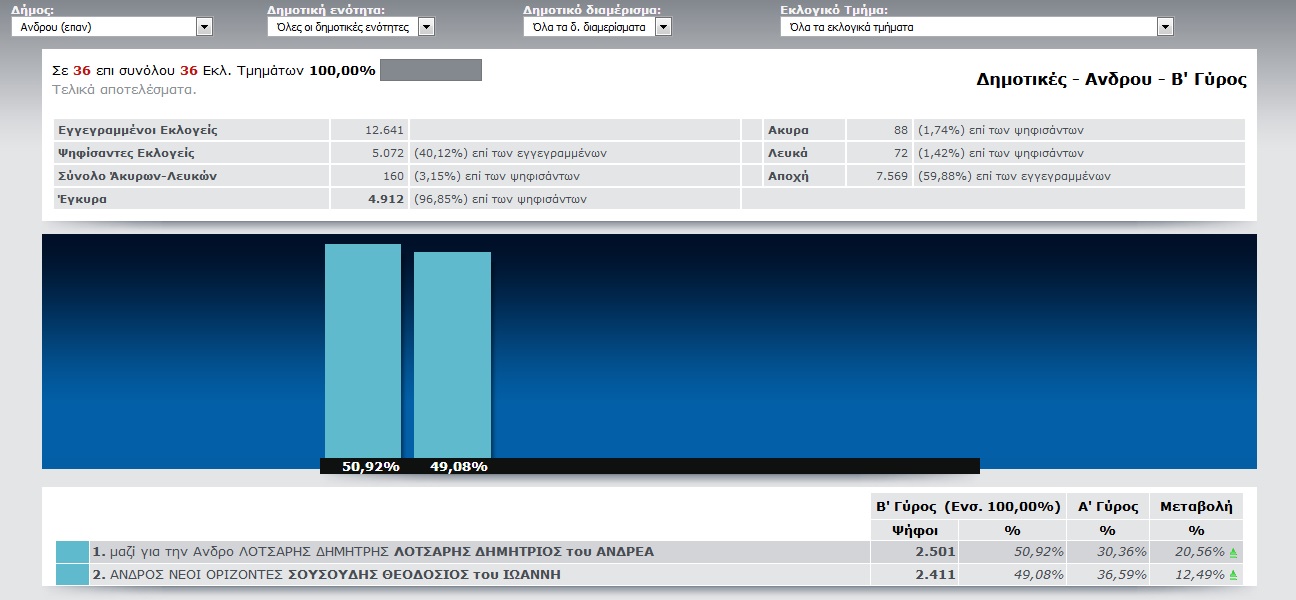Click the Β' Γύρος column header
1296x600 pixels.
(967, 506)
